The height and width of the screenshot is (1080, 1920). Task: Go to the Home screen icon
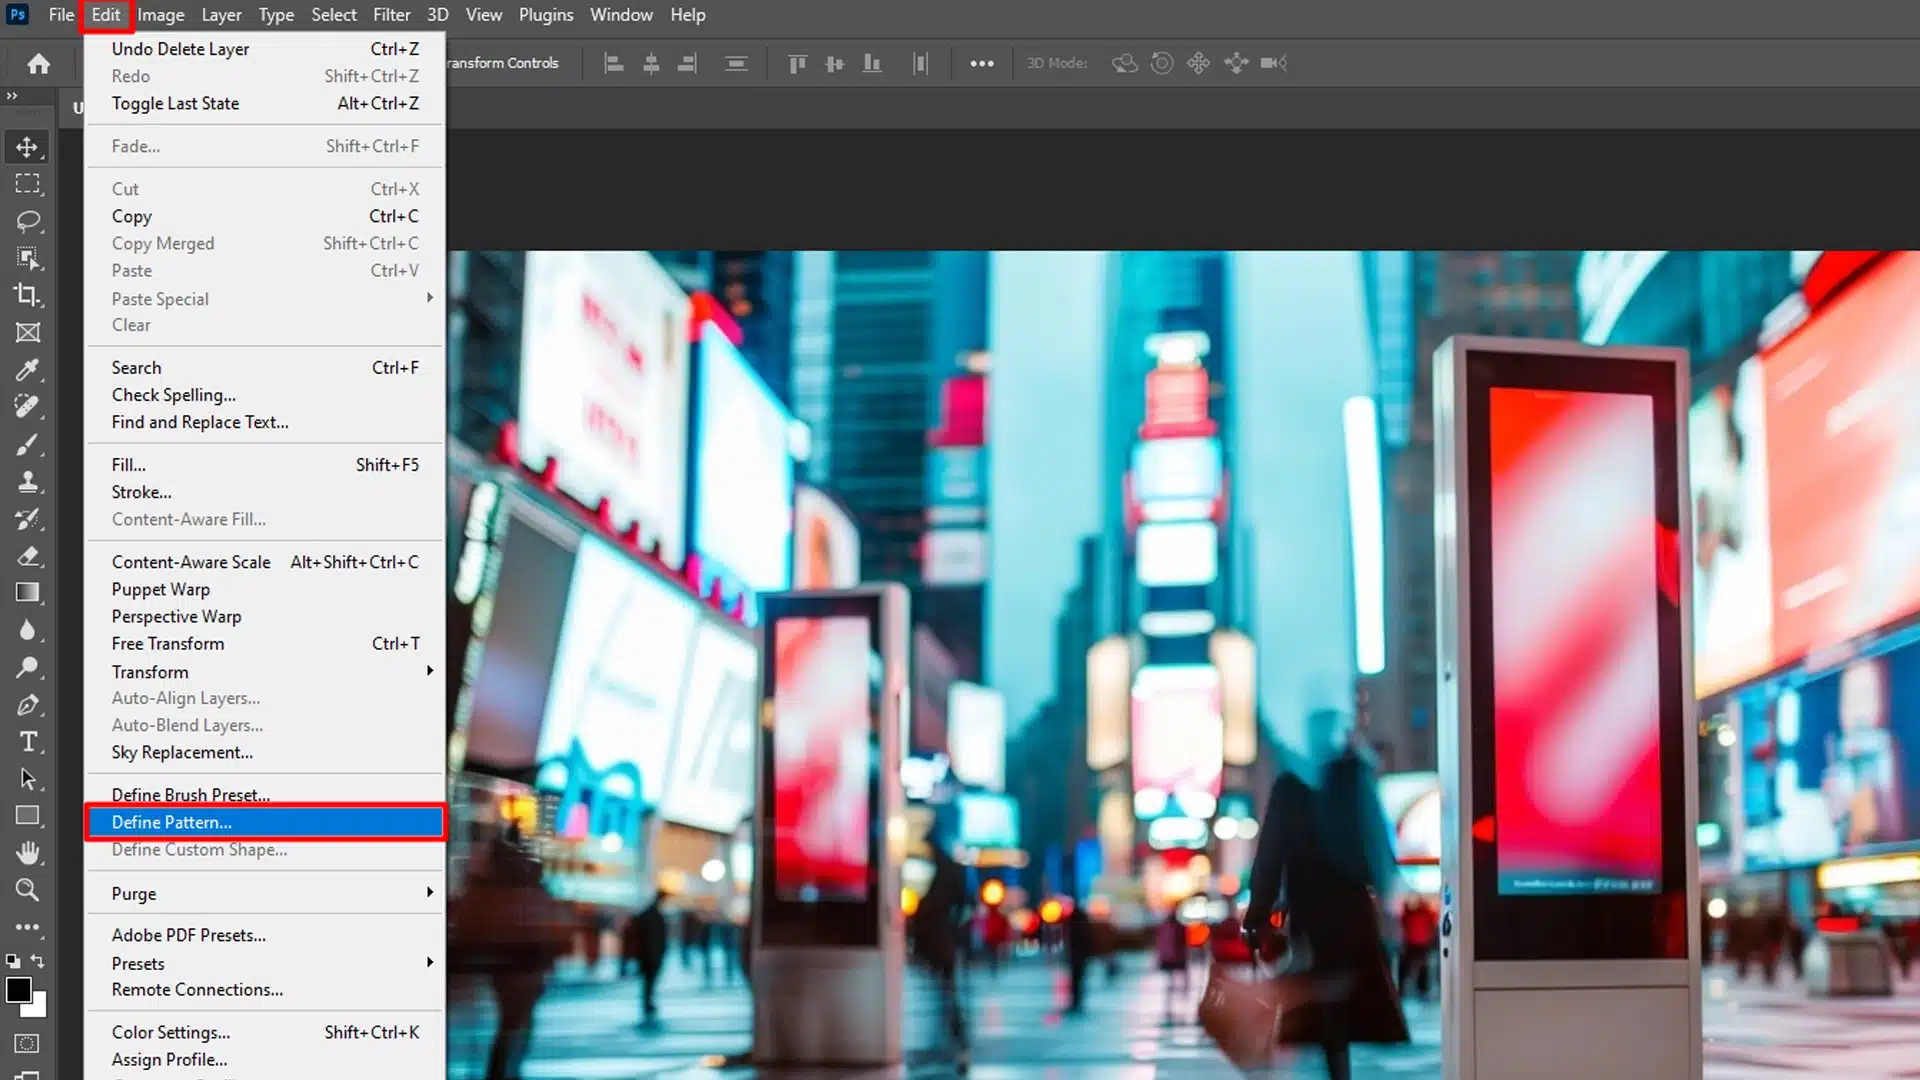[39, 64]
